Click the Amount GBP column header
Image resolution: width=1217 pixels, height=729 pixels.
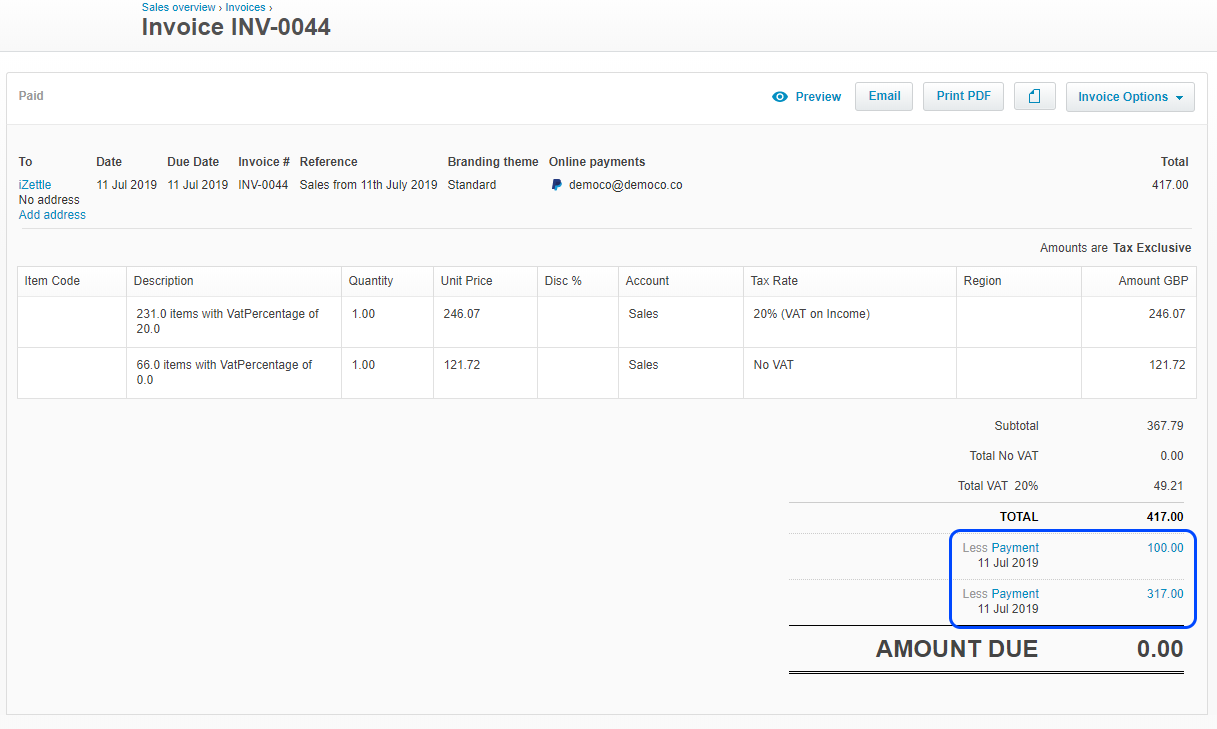(1152, 281)
